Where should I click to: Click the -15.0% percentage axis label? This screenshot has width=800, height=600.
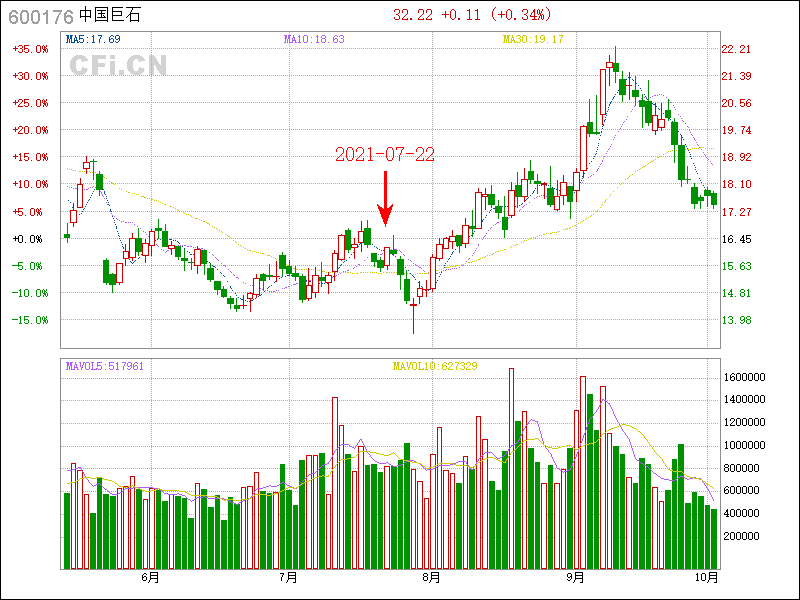point(31,320)
